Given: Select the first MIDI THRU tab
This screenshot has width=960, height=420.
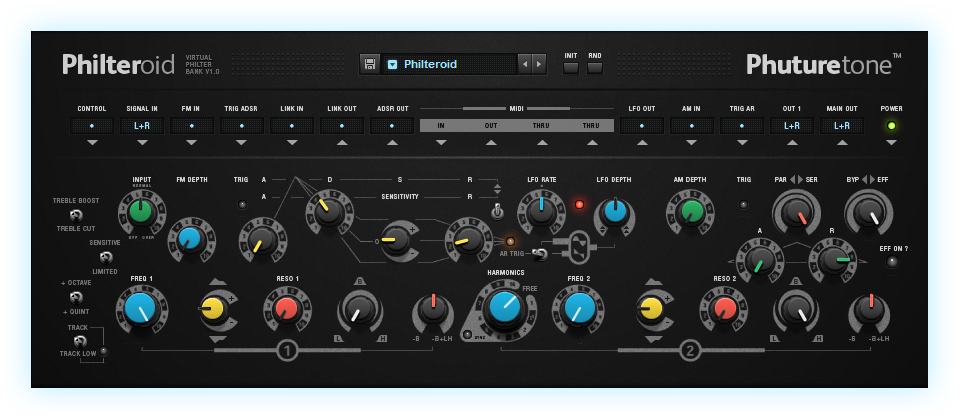Looking at the screenshot, I should click(x=541, y=126).
